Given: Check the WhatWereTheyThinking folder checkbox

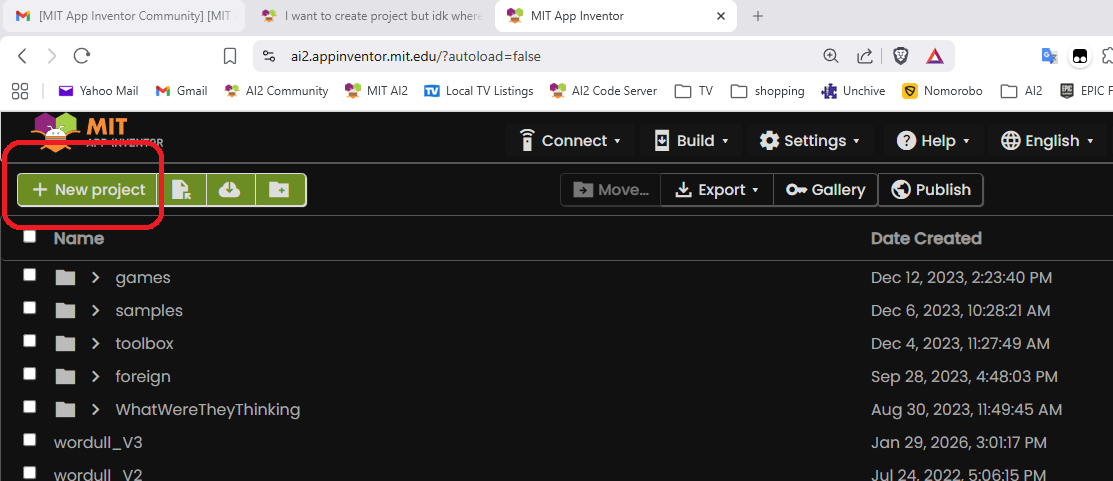Looking at the screenshot, I should [29, 407].
